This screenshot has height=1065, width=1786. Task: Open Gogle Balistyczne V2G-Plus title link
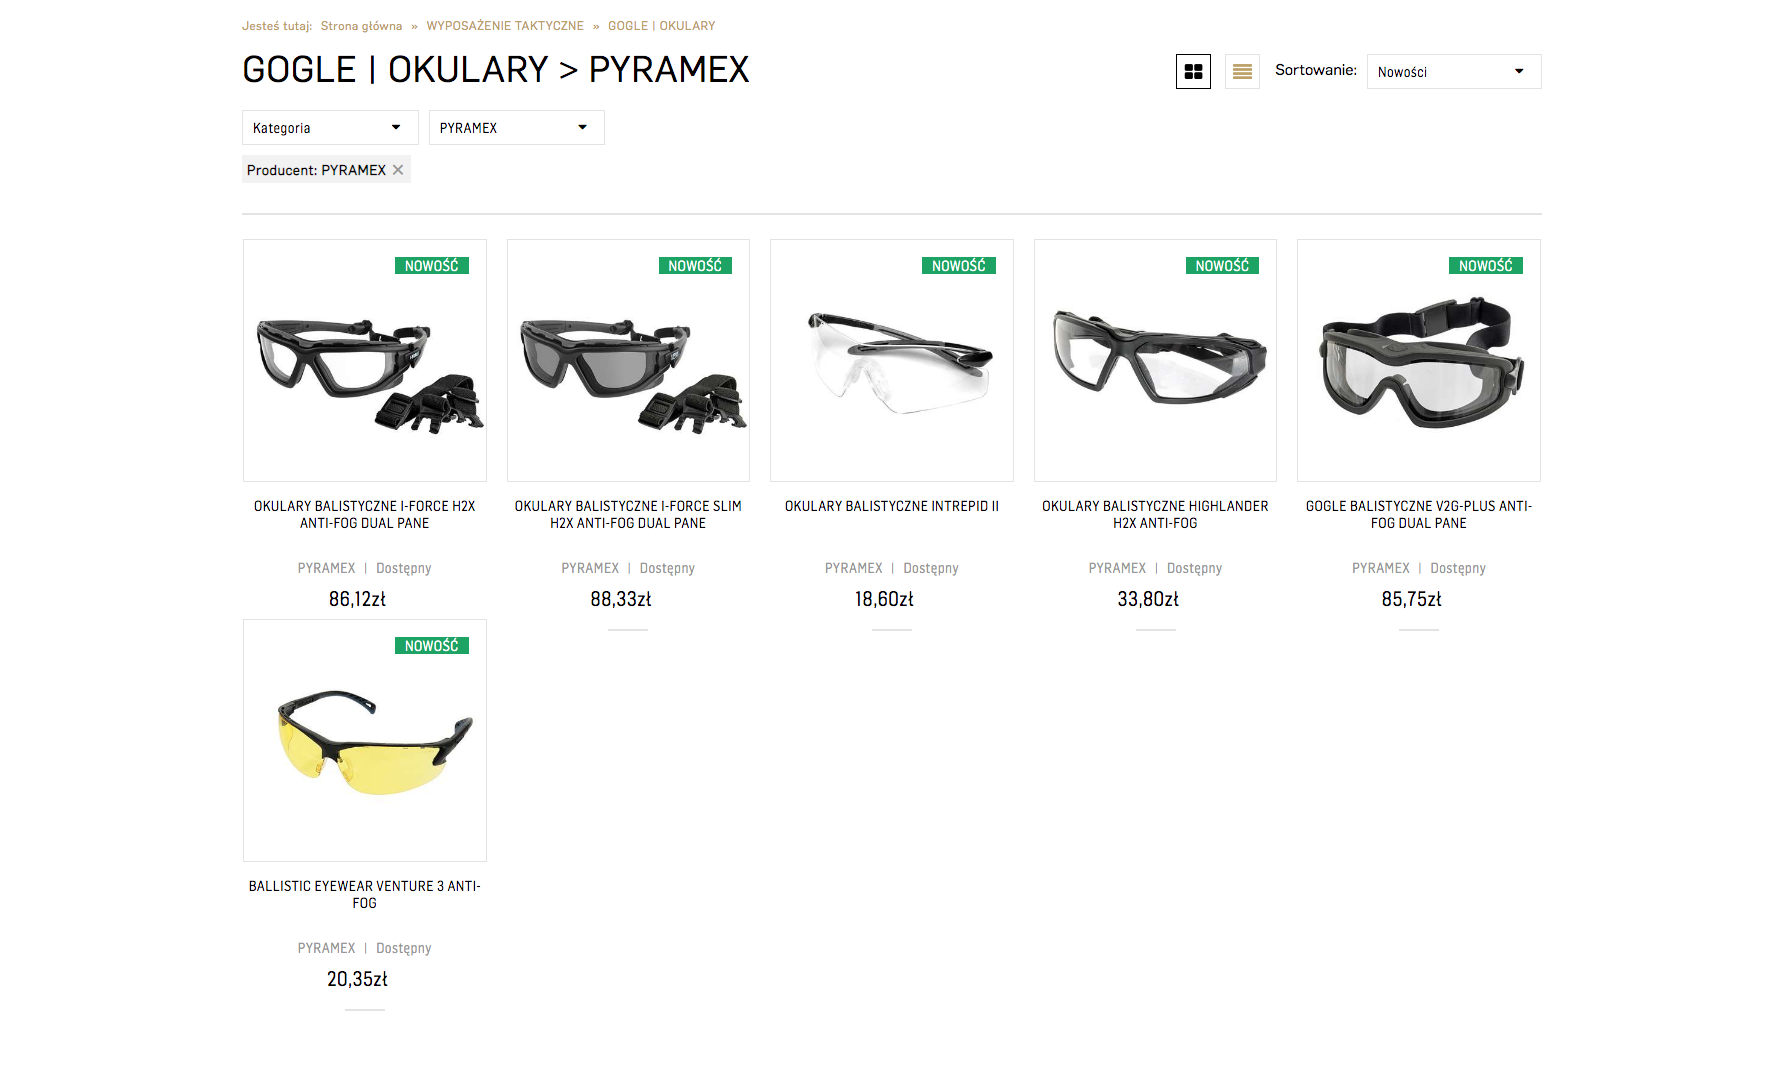(1419, 514)
